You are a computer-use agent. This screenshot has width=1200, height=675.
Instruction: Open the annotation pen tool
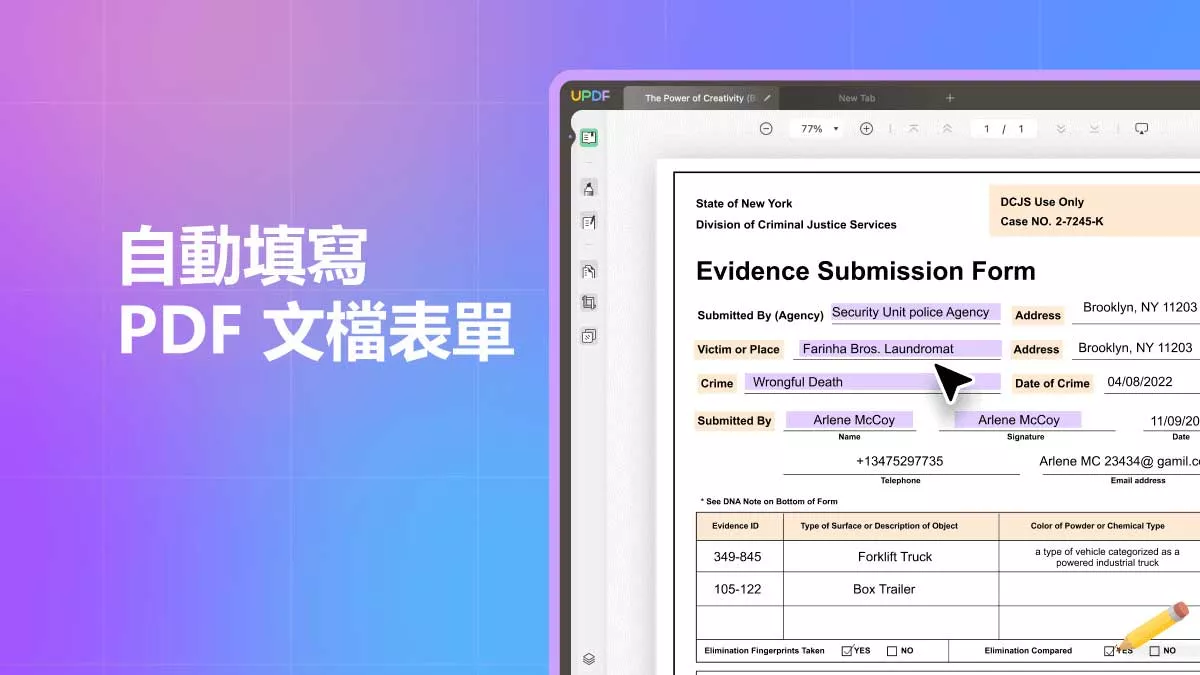coord(589,188)
